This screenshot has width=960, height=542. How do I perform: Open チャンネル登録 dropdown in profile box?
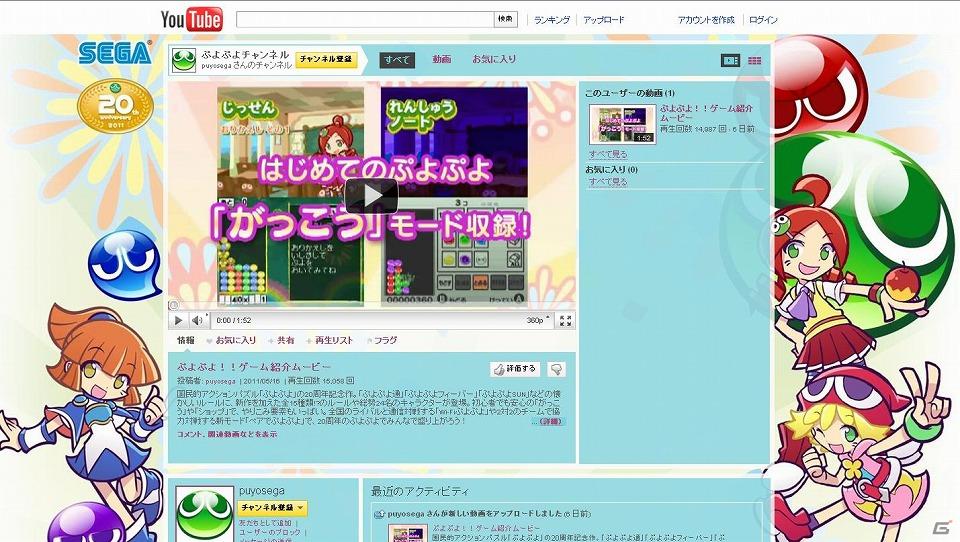pos(272,508)
